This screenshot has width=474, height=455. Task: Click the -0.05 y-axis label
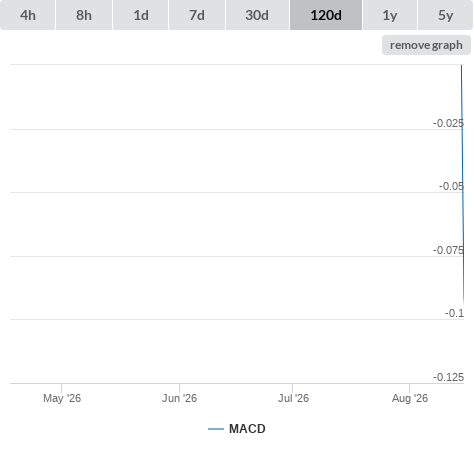click(x=451, y=186)
